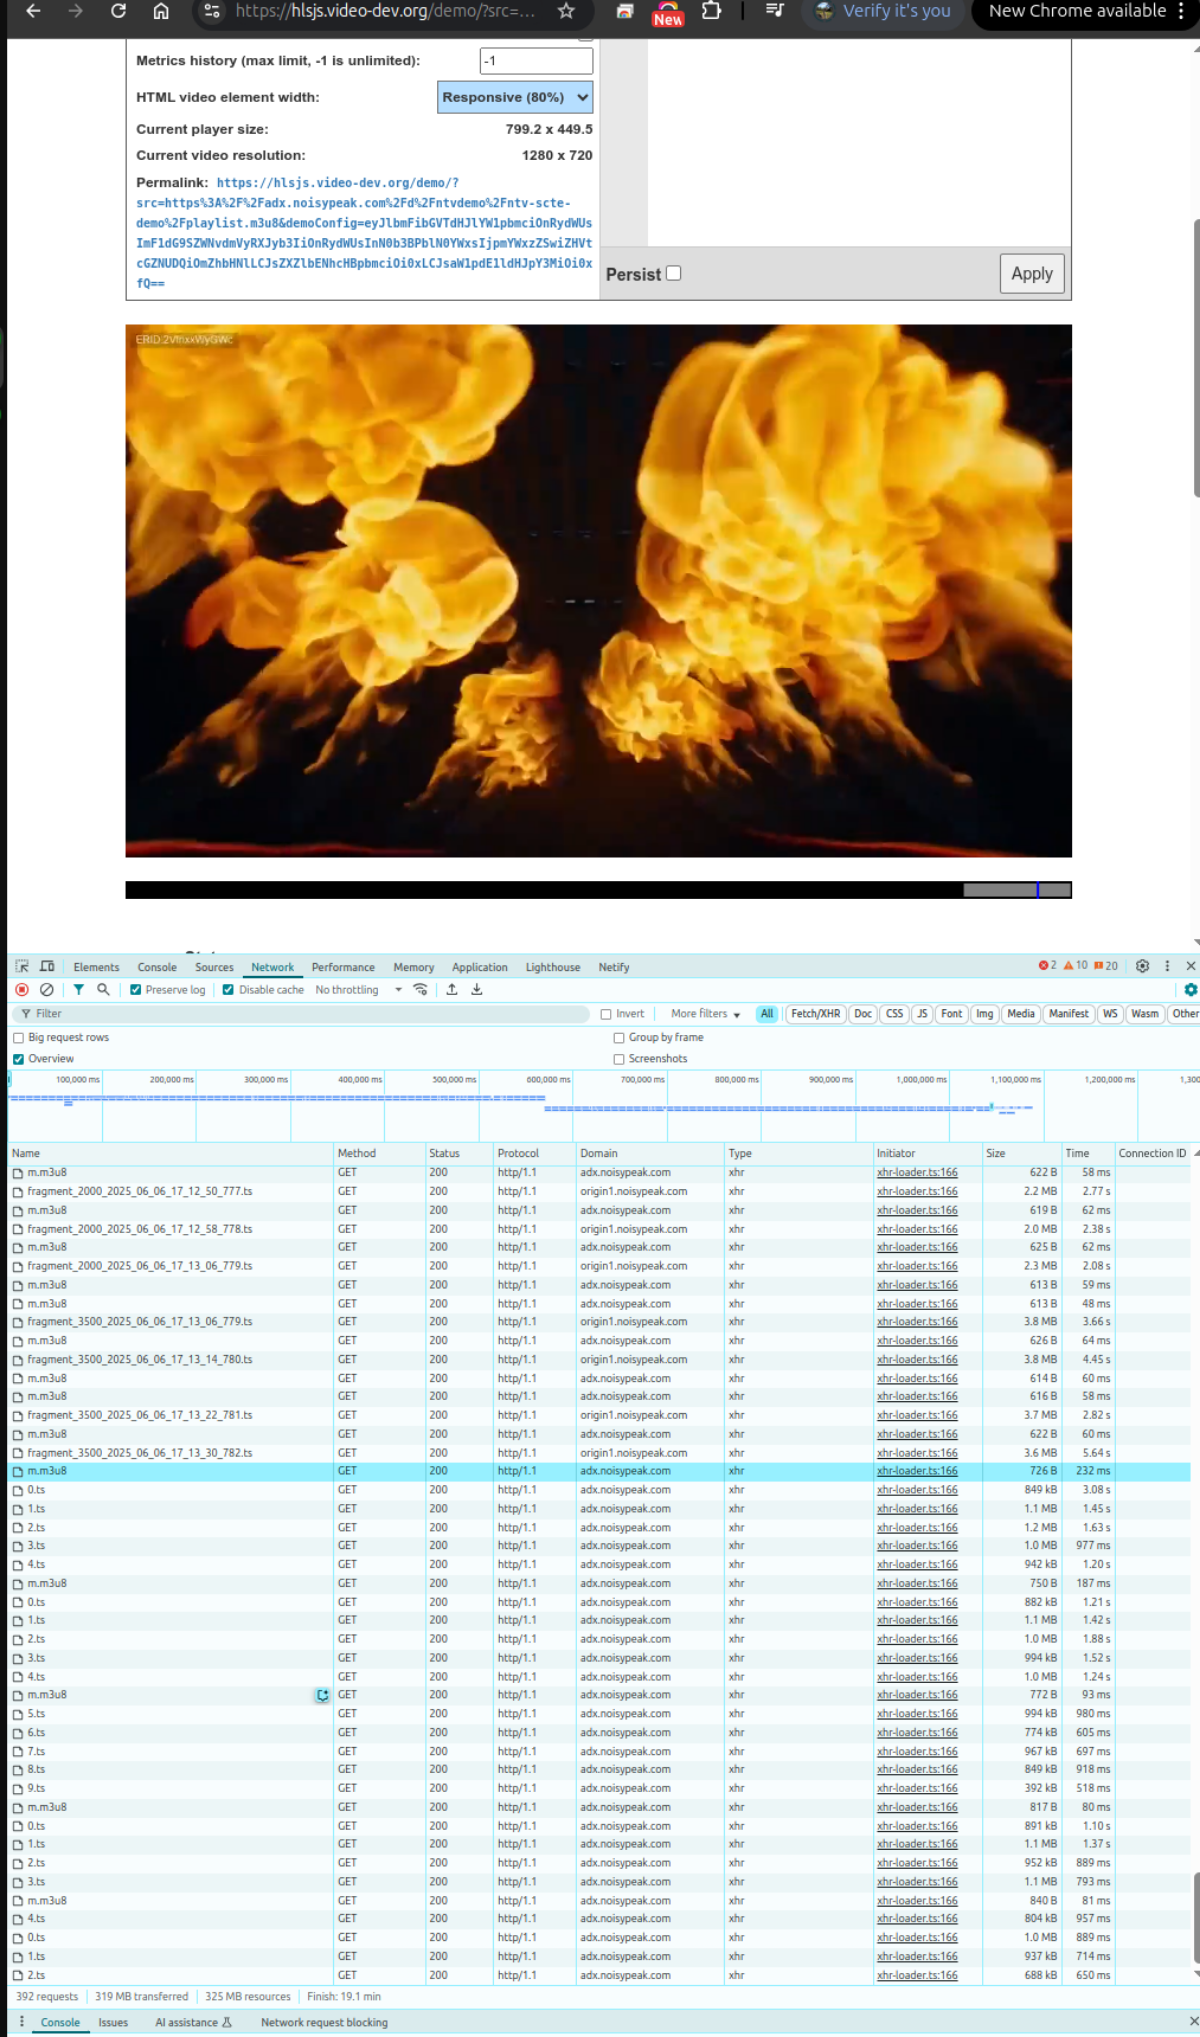The height and width of the screenshot is (2037, 1200).
Task: Uncheck Overview checkbox
Action: (x=18, y=1059)
